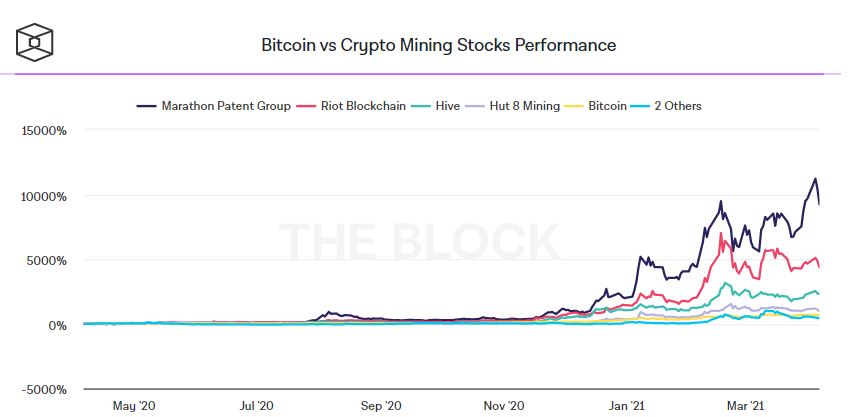850x417 pixels.
Task: Select the Jan '21 x-axis label
Action: coord(628,405)
